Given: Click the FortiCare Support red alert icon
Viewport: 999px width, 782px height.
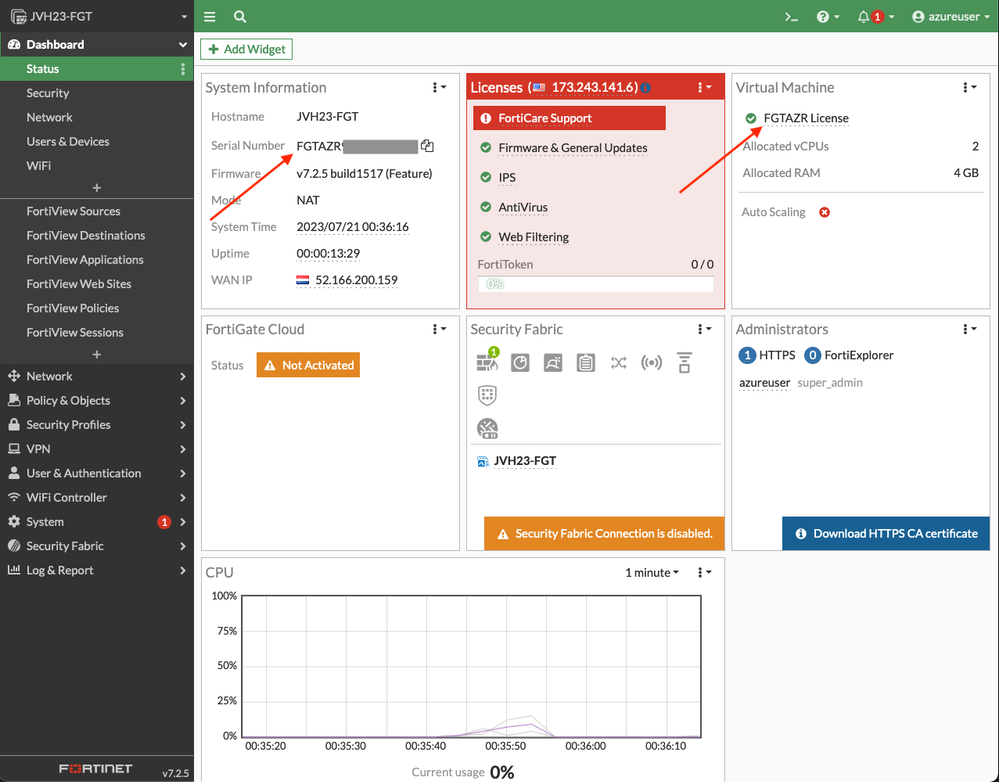Looking at the screenshot, I should point(485,118).
